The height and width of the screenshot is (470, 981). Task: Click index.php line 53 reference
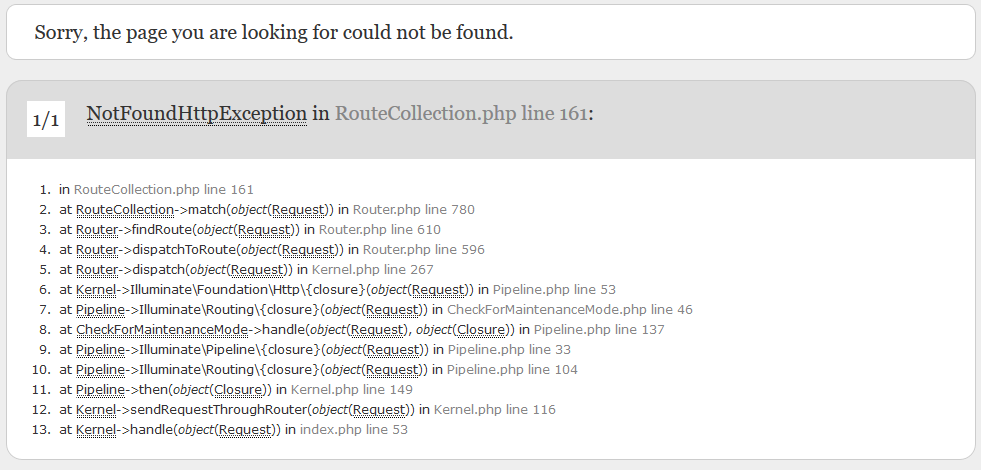[353, 430]
